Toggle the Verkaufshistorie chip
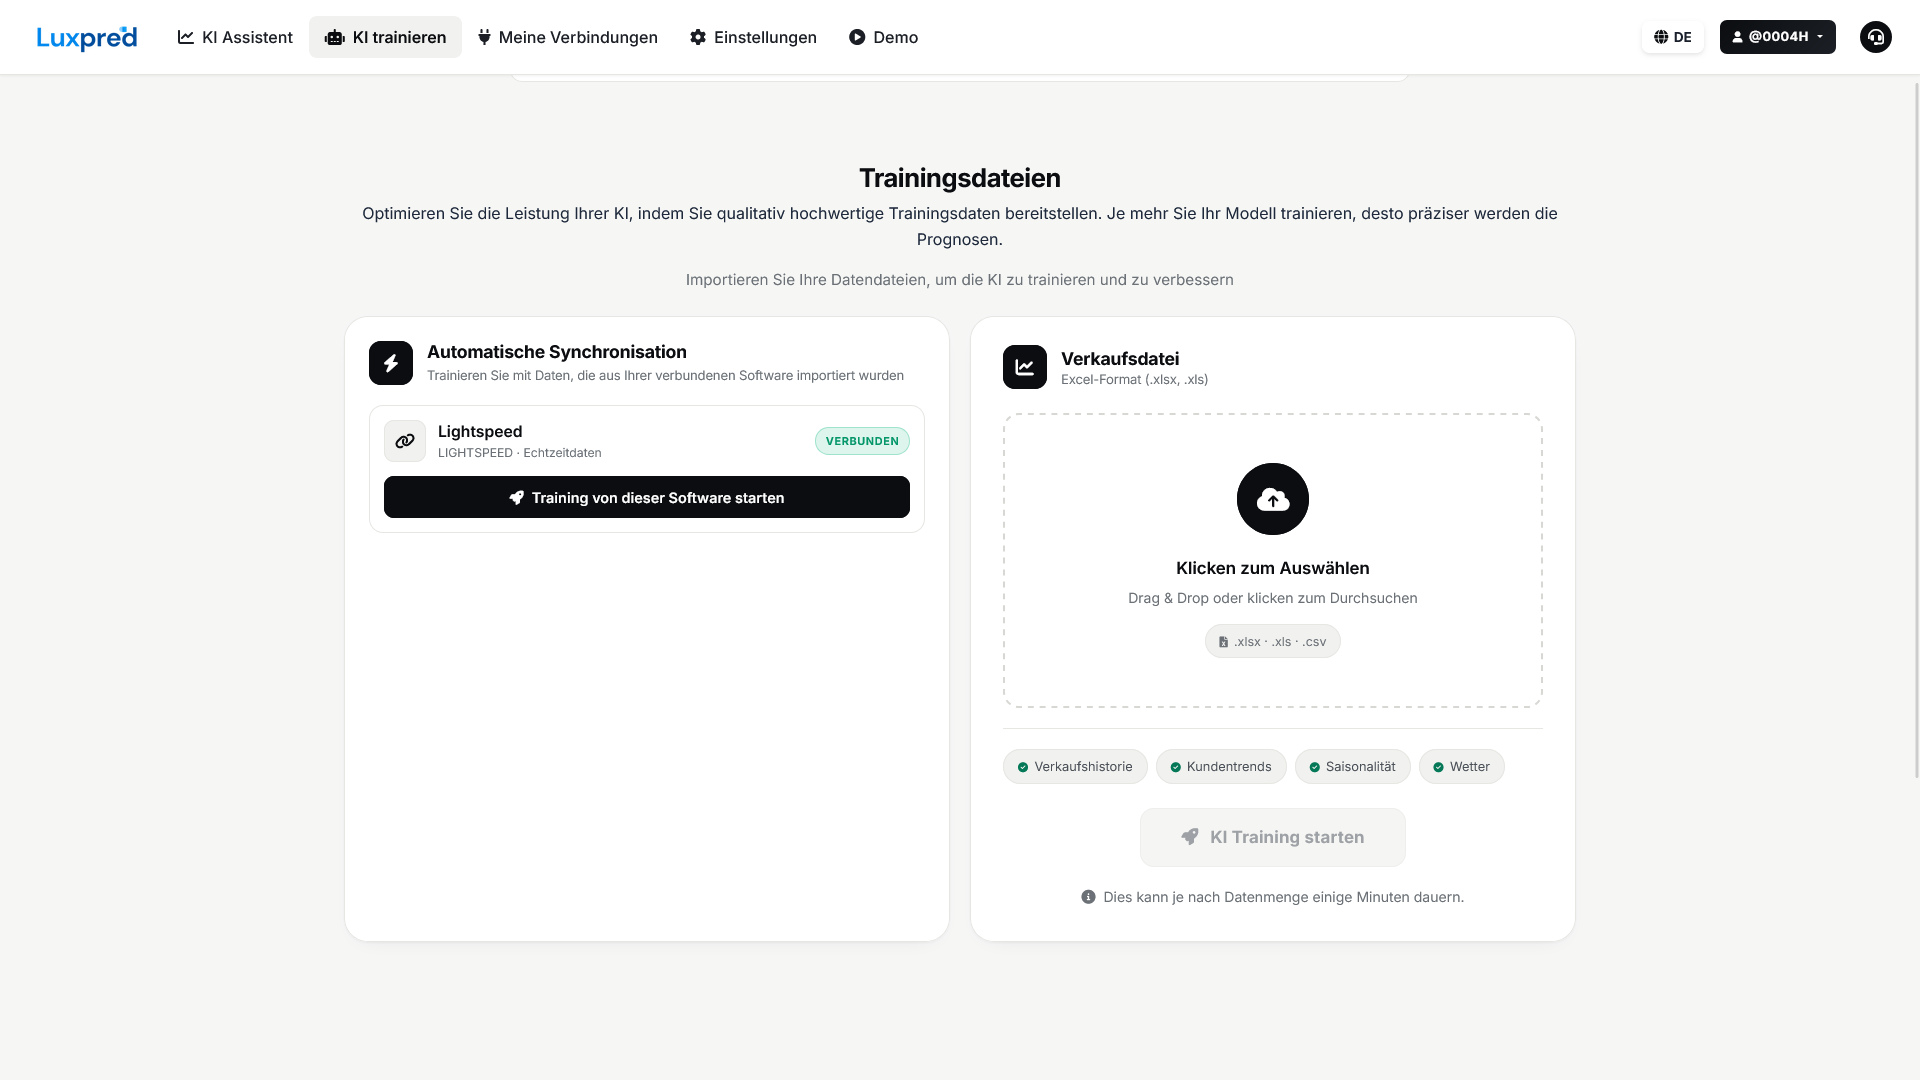 click(x=1075, y=767)
